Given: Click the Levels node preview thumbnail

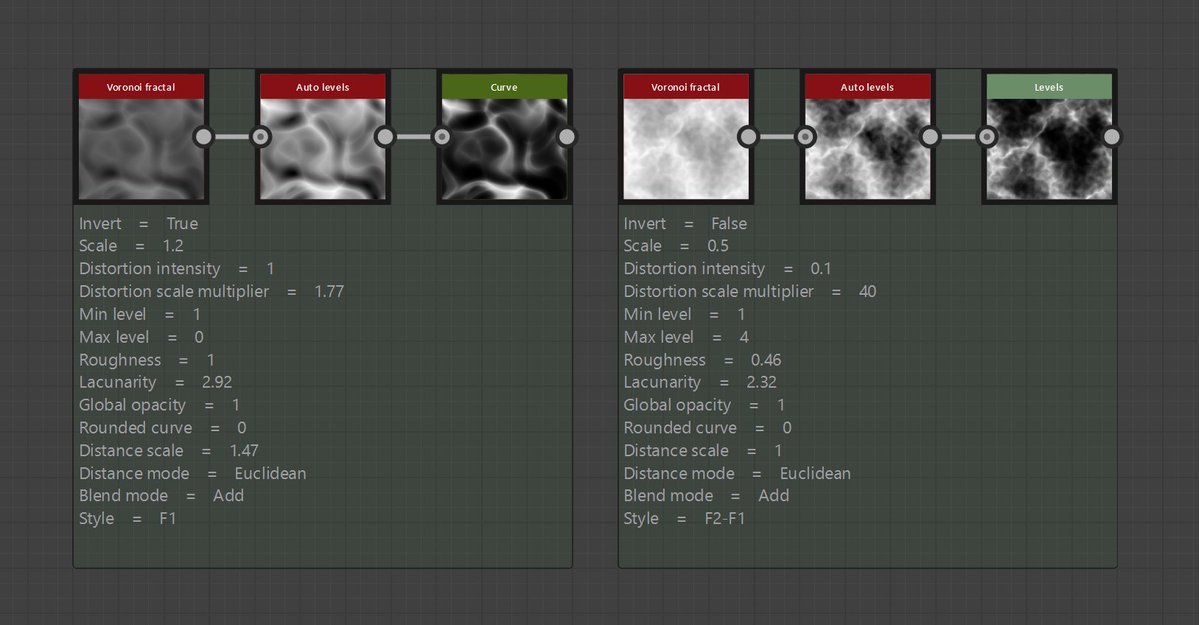Looking at the screenshot, I should pos(1048,149).
